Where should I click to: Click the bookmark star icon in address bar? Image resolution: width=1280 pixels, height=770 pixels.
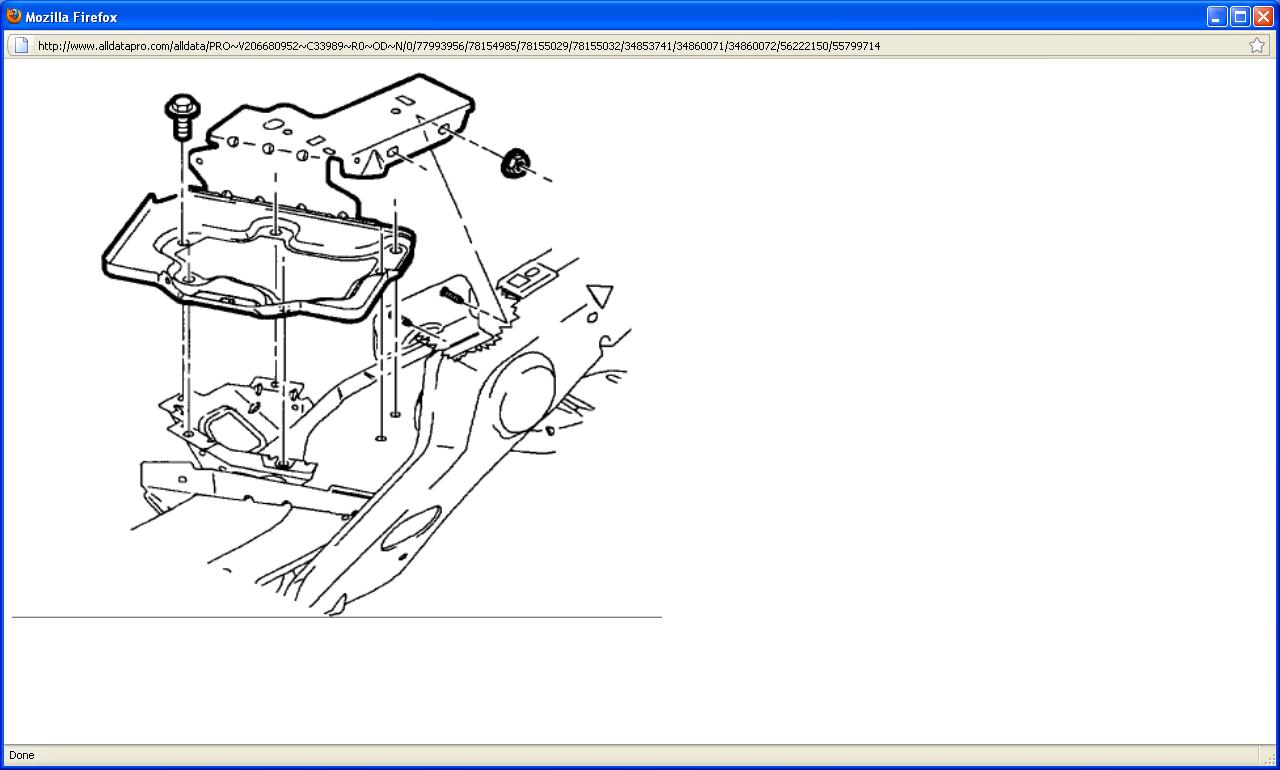click(1257, 45)
